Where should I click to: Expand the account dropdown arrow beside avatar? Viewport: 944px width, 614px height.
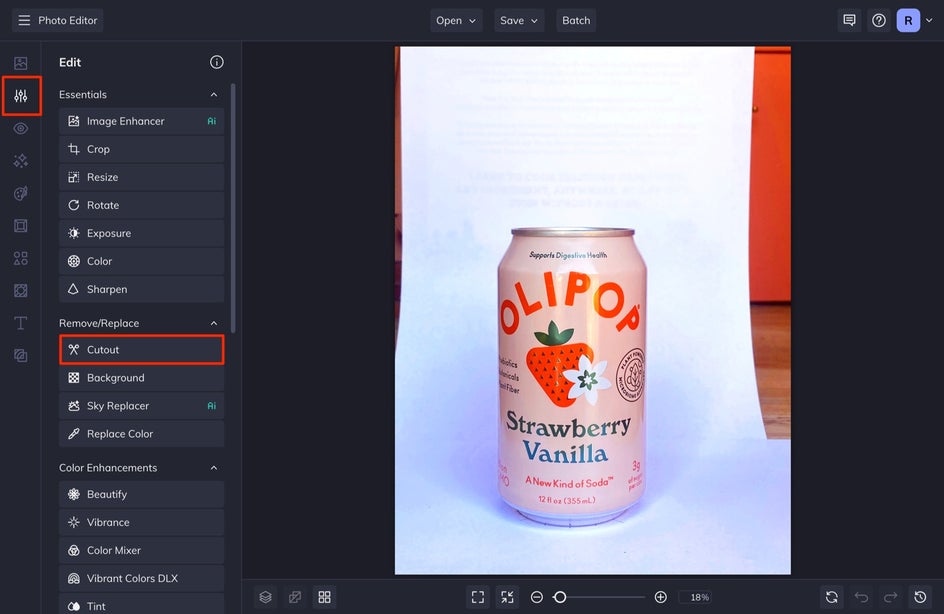point(929,20)
